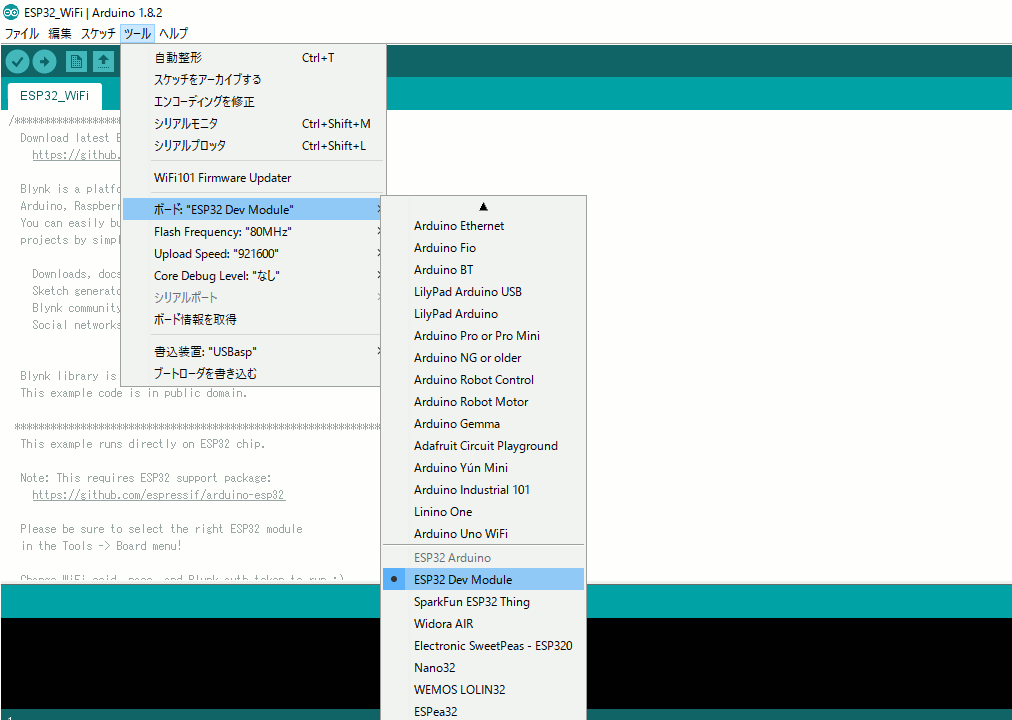Select Arduino NG or older board

point(483,357)
